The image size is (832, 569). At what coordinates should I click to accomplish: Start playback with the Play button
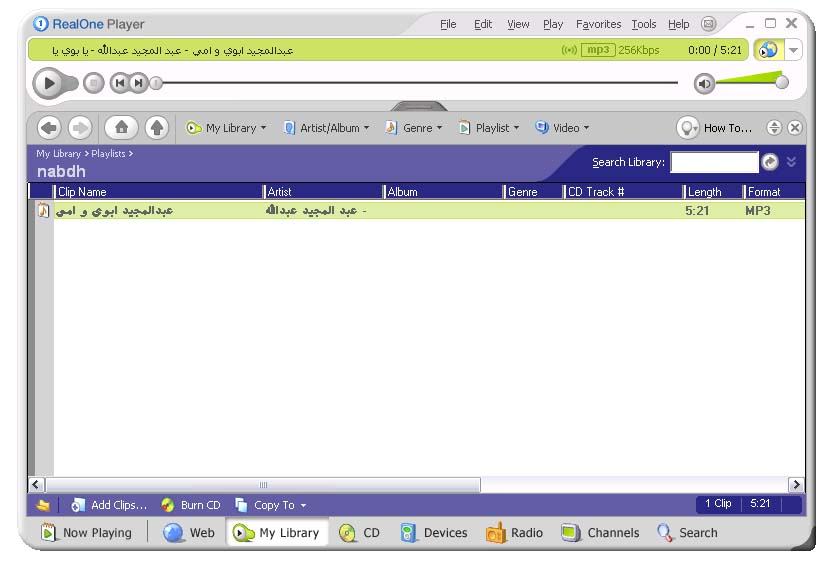49,83
